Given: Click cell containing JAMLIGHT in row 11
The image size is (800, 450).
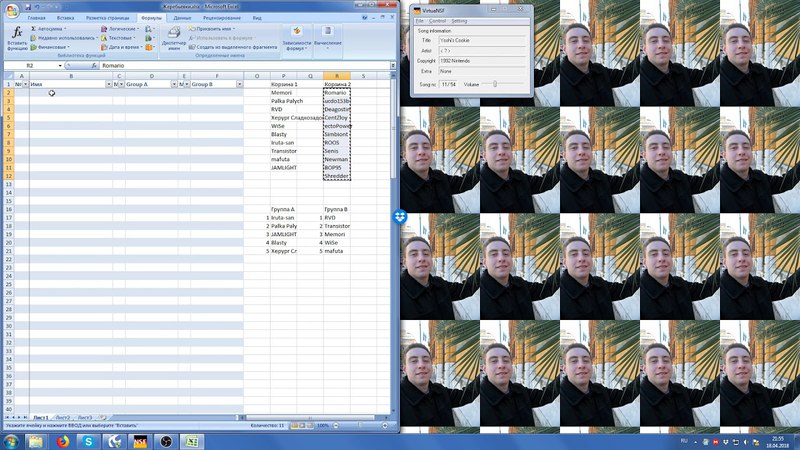Looking at the screenshot, I should [283, 167].
